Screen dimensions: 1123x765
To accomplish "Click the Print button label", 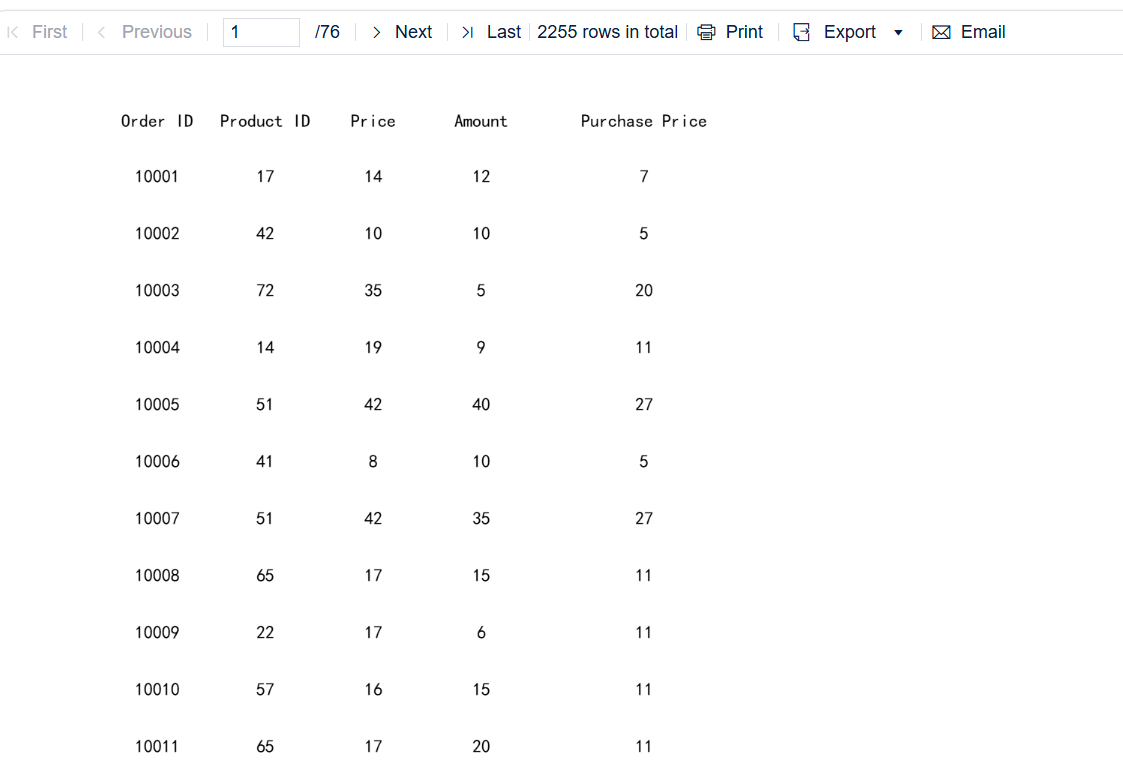I will pos(744,32).
